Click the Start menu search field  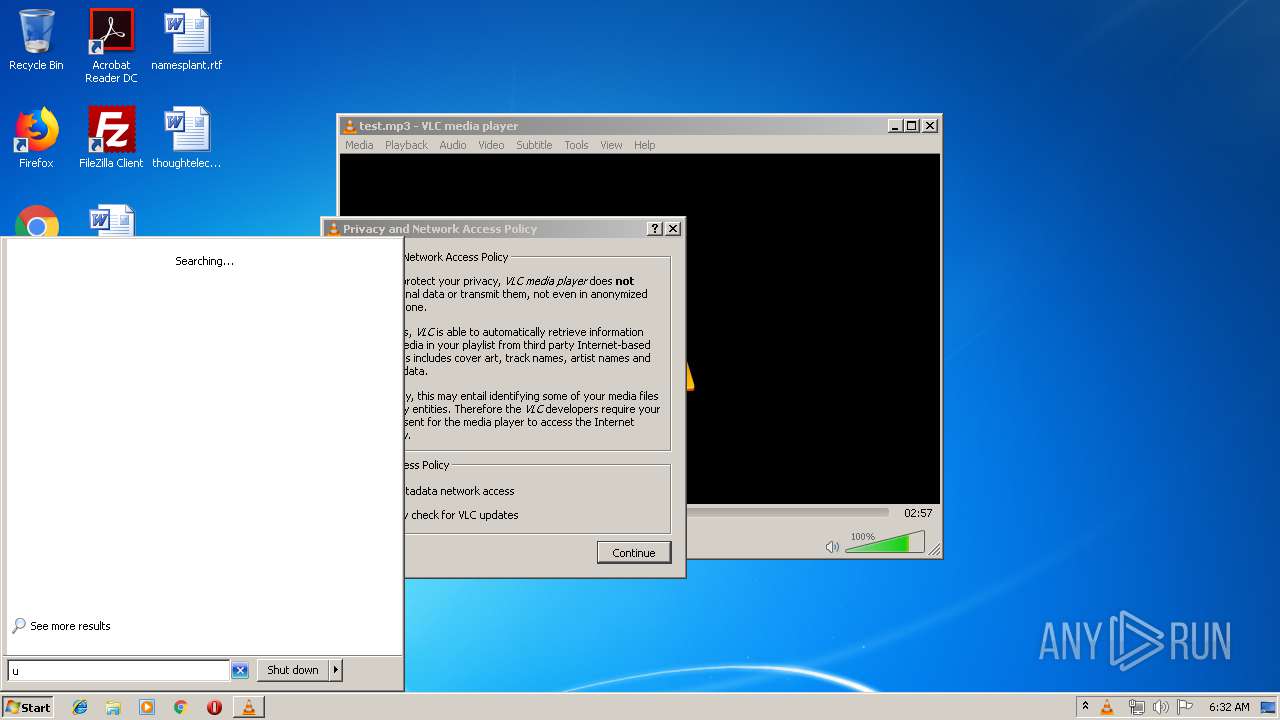pos(119,670)
